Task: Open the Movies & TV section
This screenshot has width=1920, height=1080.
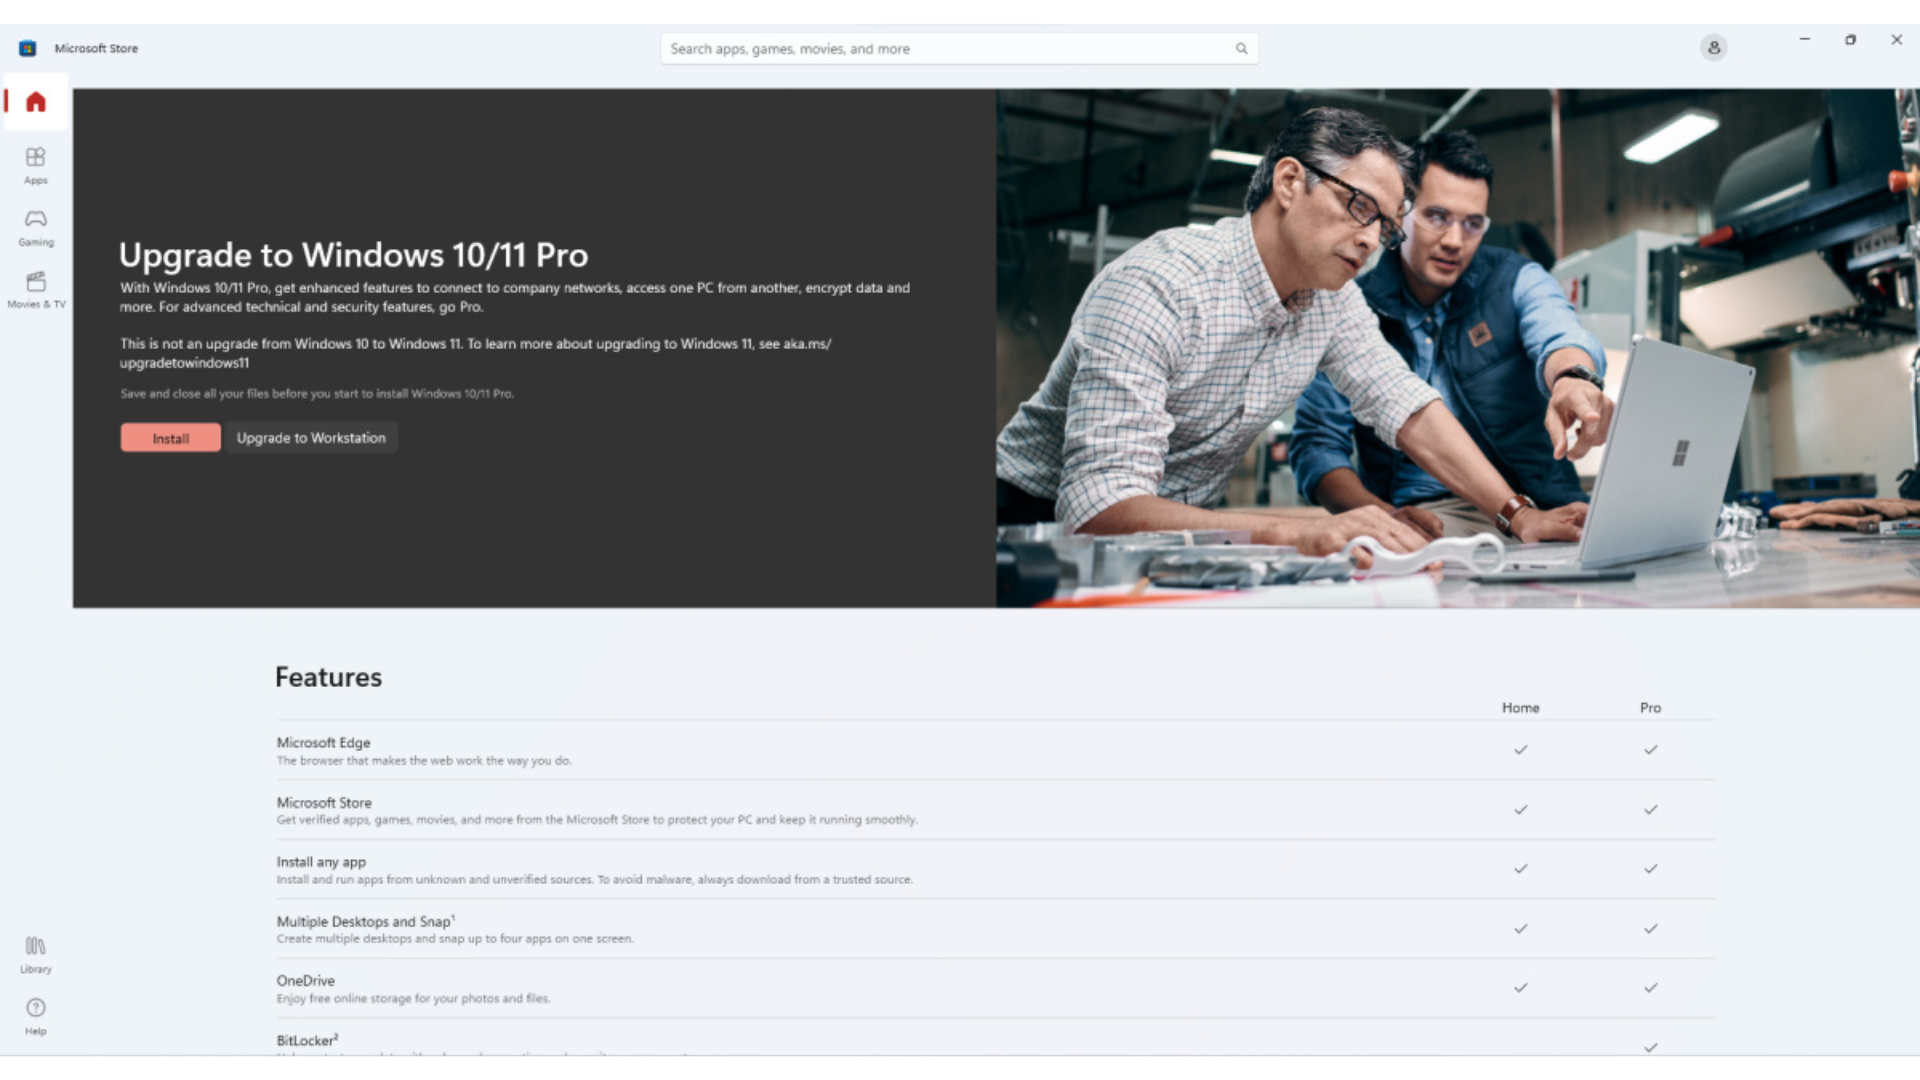Action: (35, 289)
